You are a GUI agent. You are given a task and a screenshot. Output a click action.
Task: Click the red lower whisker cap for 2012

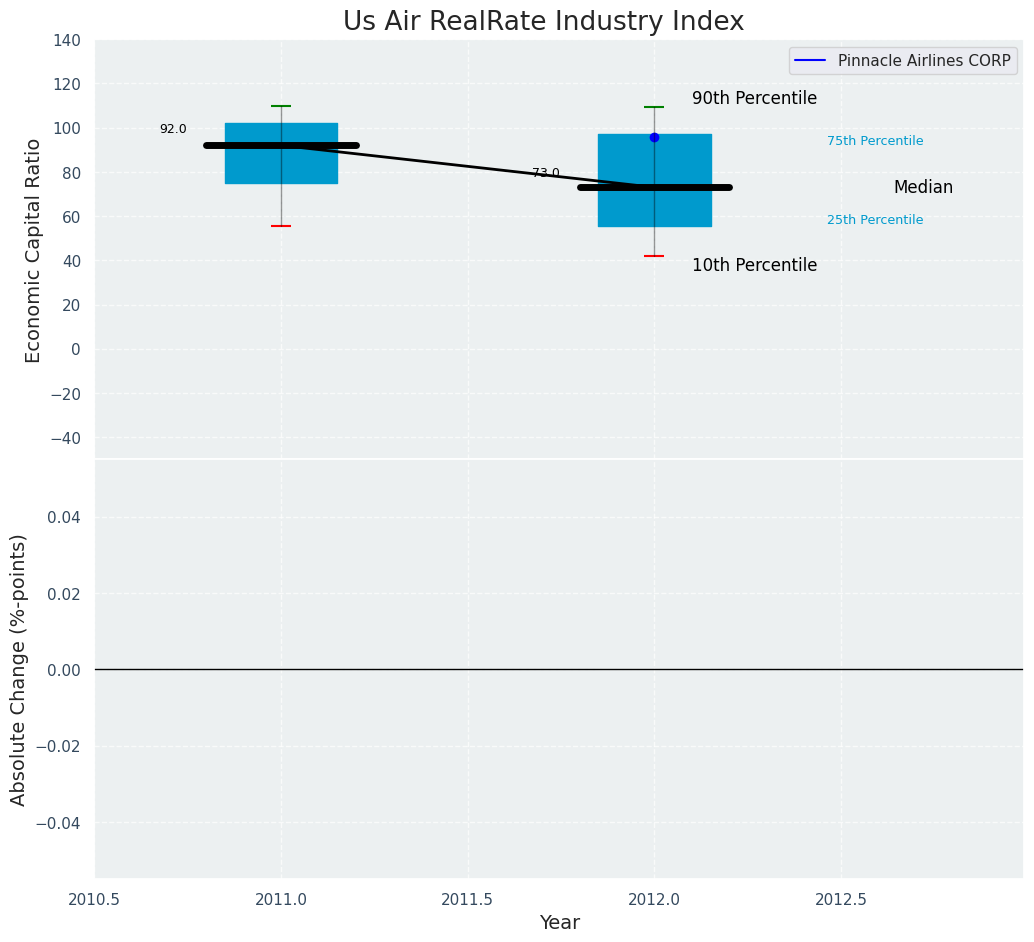(654, 256)
